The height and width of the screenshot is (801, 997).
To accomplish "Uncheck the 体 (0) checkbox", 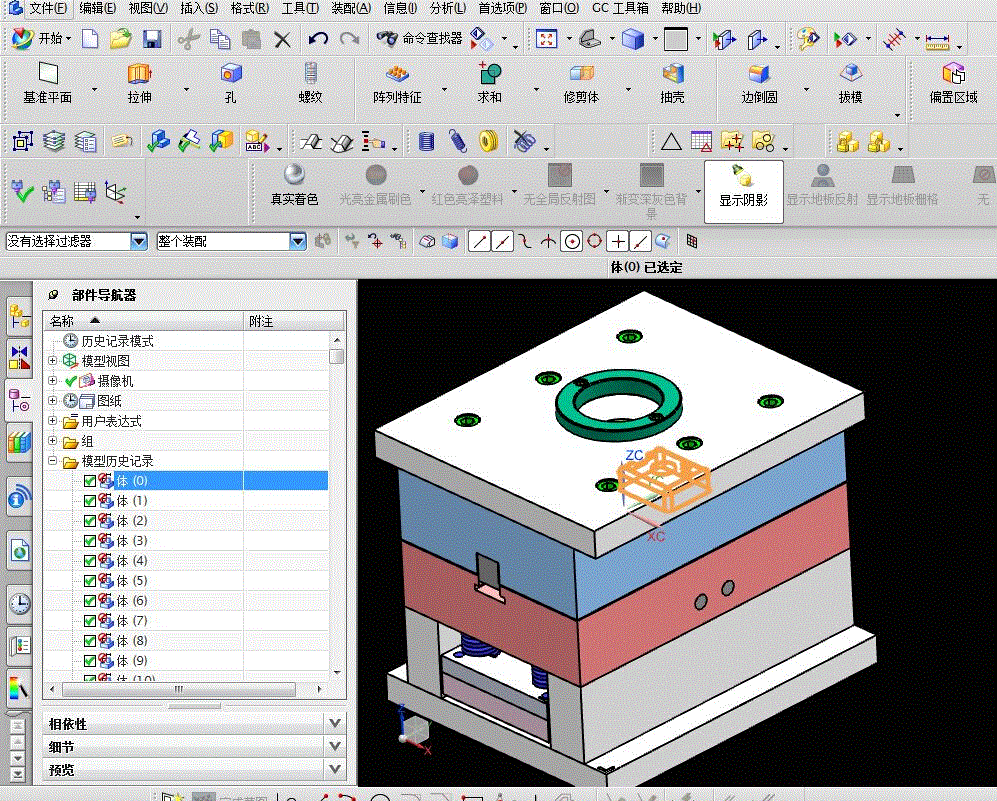I will tap(90, 481).
